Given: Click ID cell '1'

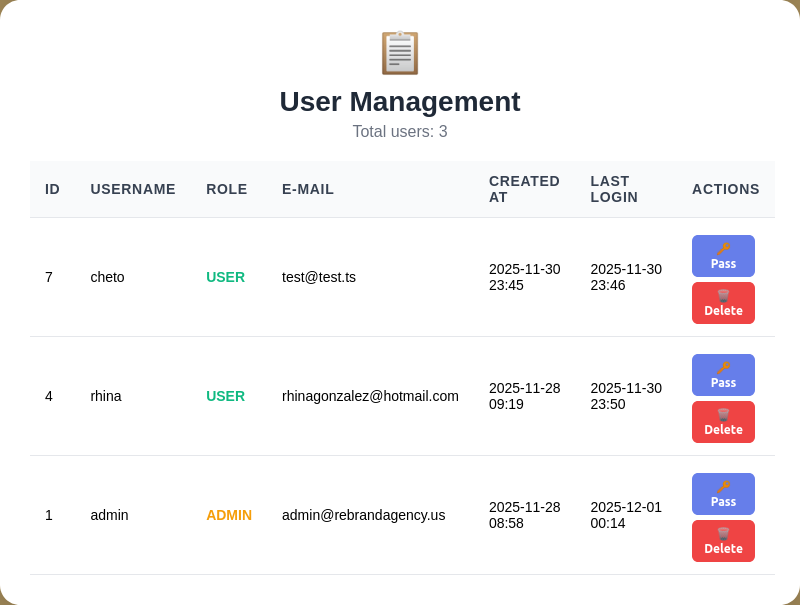Looking at the screenshot, I should (49, 515).
